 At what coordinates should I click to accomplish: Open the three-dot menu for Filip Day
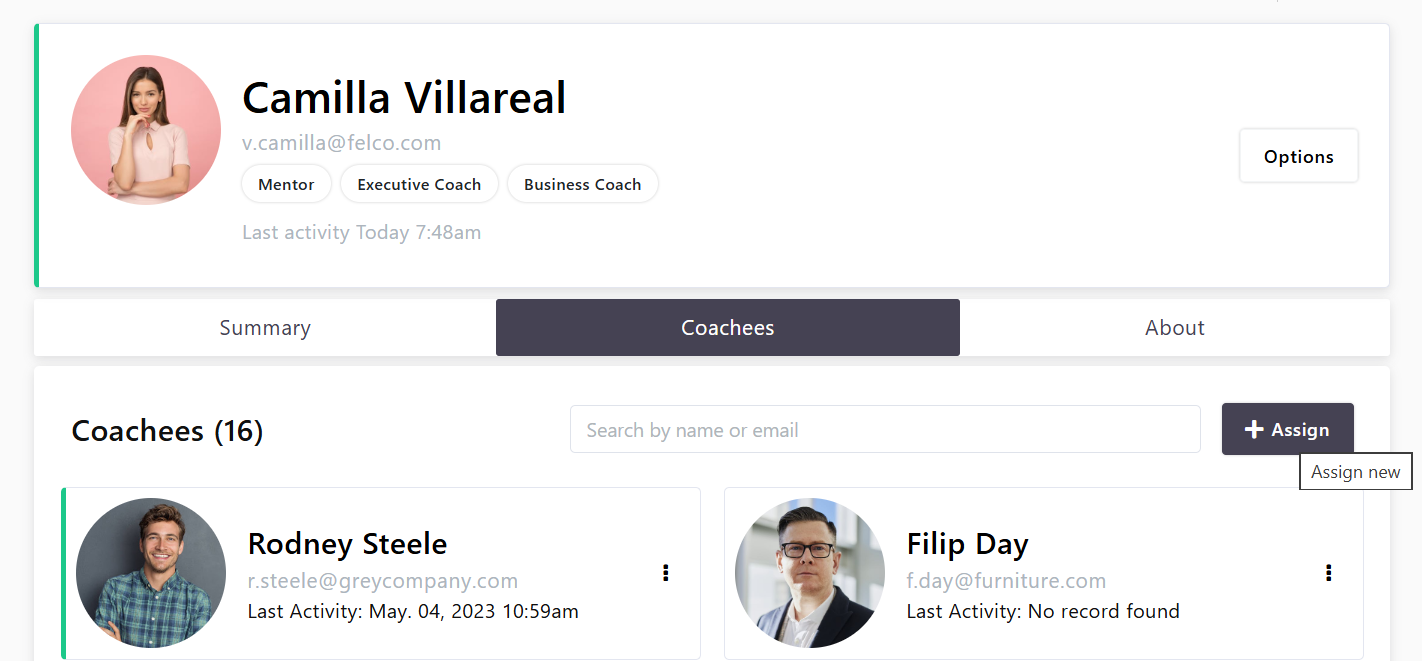coord(1328,573)
